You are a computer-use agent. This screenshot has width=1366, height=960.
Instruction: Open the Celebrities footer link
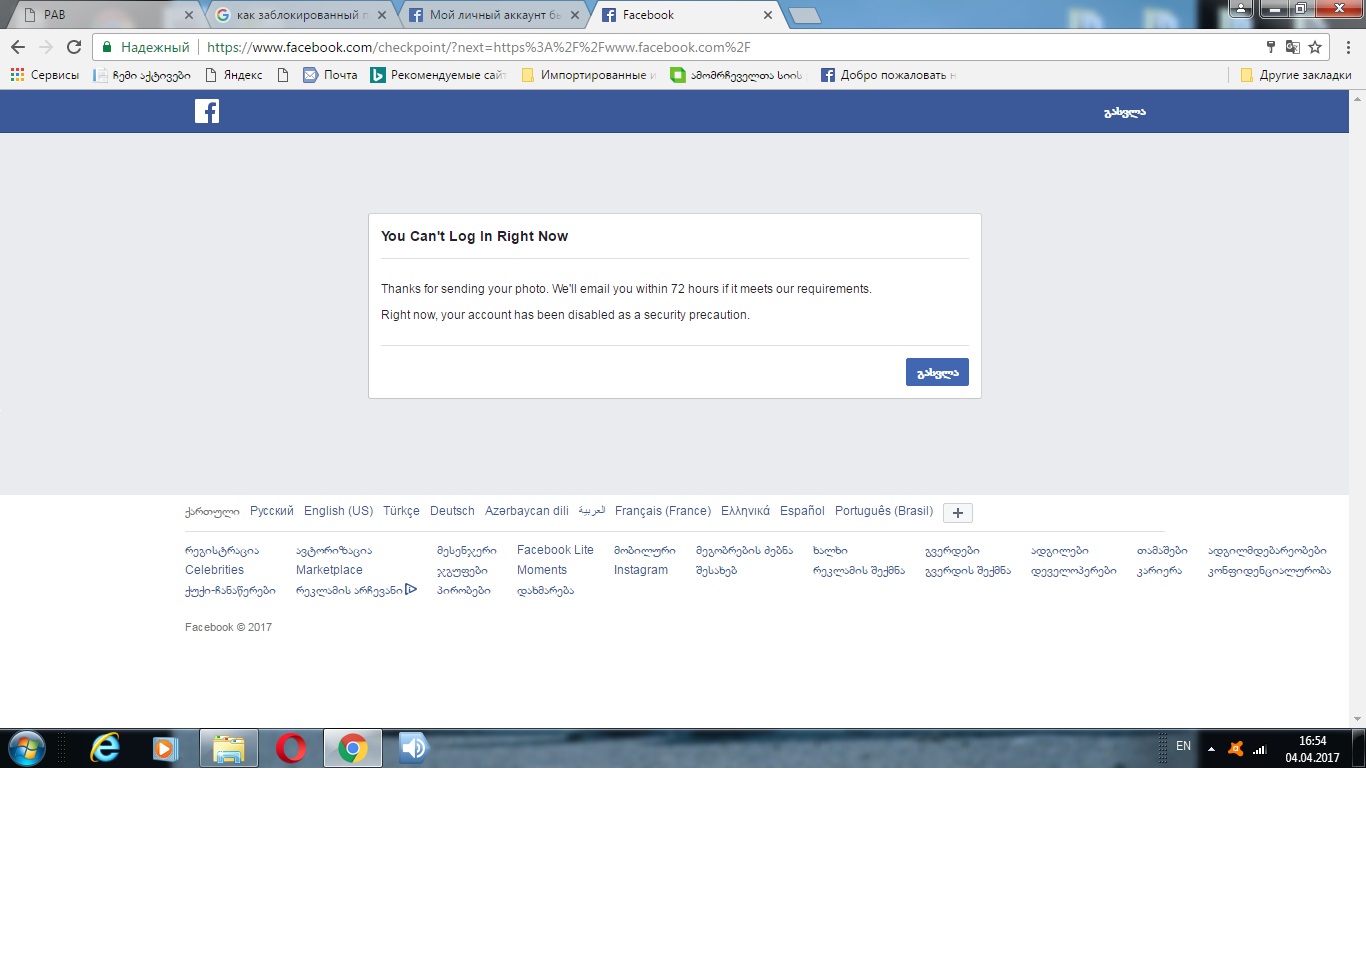(x=214, y=570)
